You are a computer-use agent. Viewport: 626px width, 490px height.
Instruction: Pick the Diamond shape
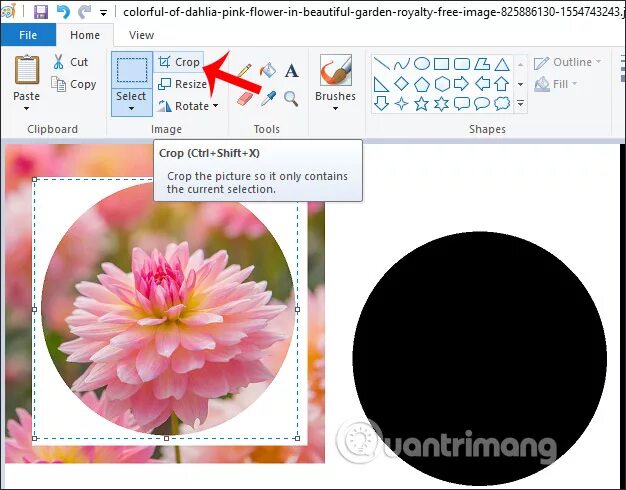pos(401,84)
